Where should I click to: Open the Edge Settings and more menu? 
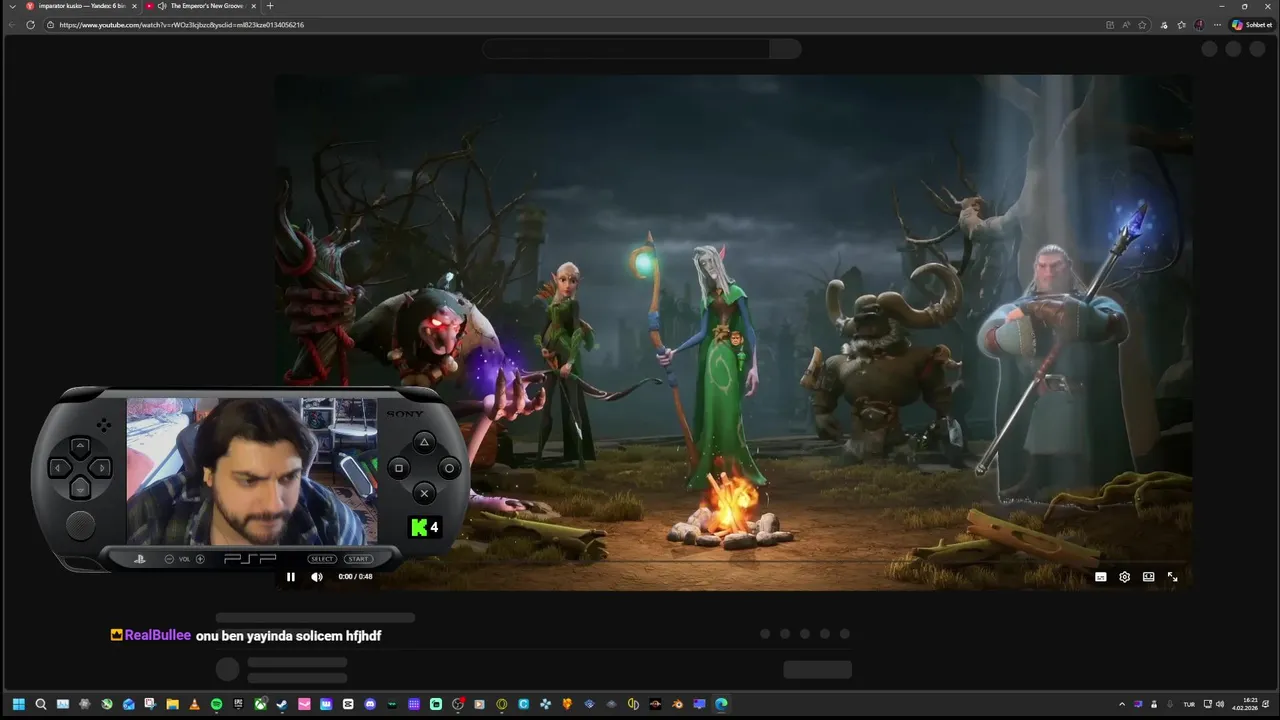coord(1217,25)
